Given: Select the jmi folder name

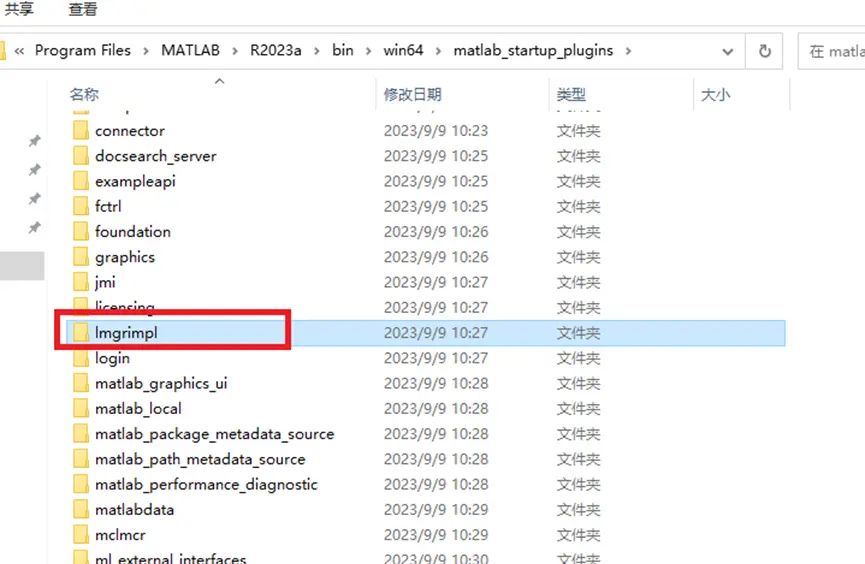Looking at the screenshot, I should [x=105, y=283].
